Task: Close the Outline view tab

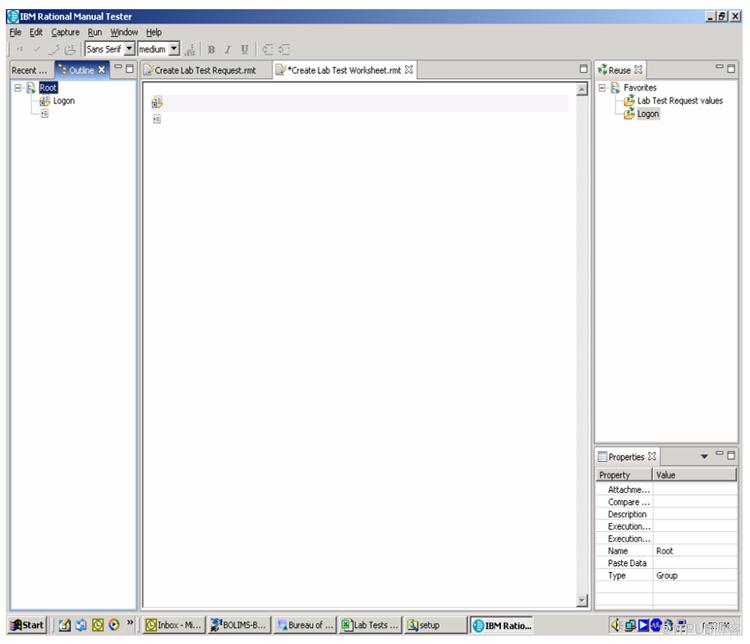Action: (x=101, y=70)
